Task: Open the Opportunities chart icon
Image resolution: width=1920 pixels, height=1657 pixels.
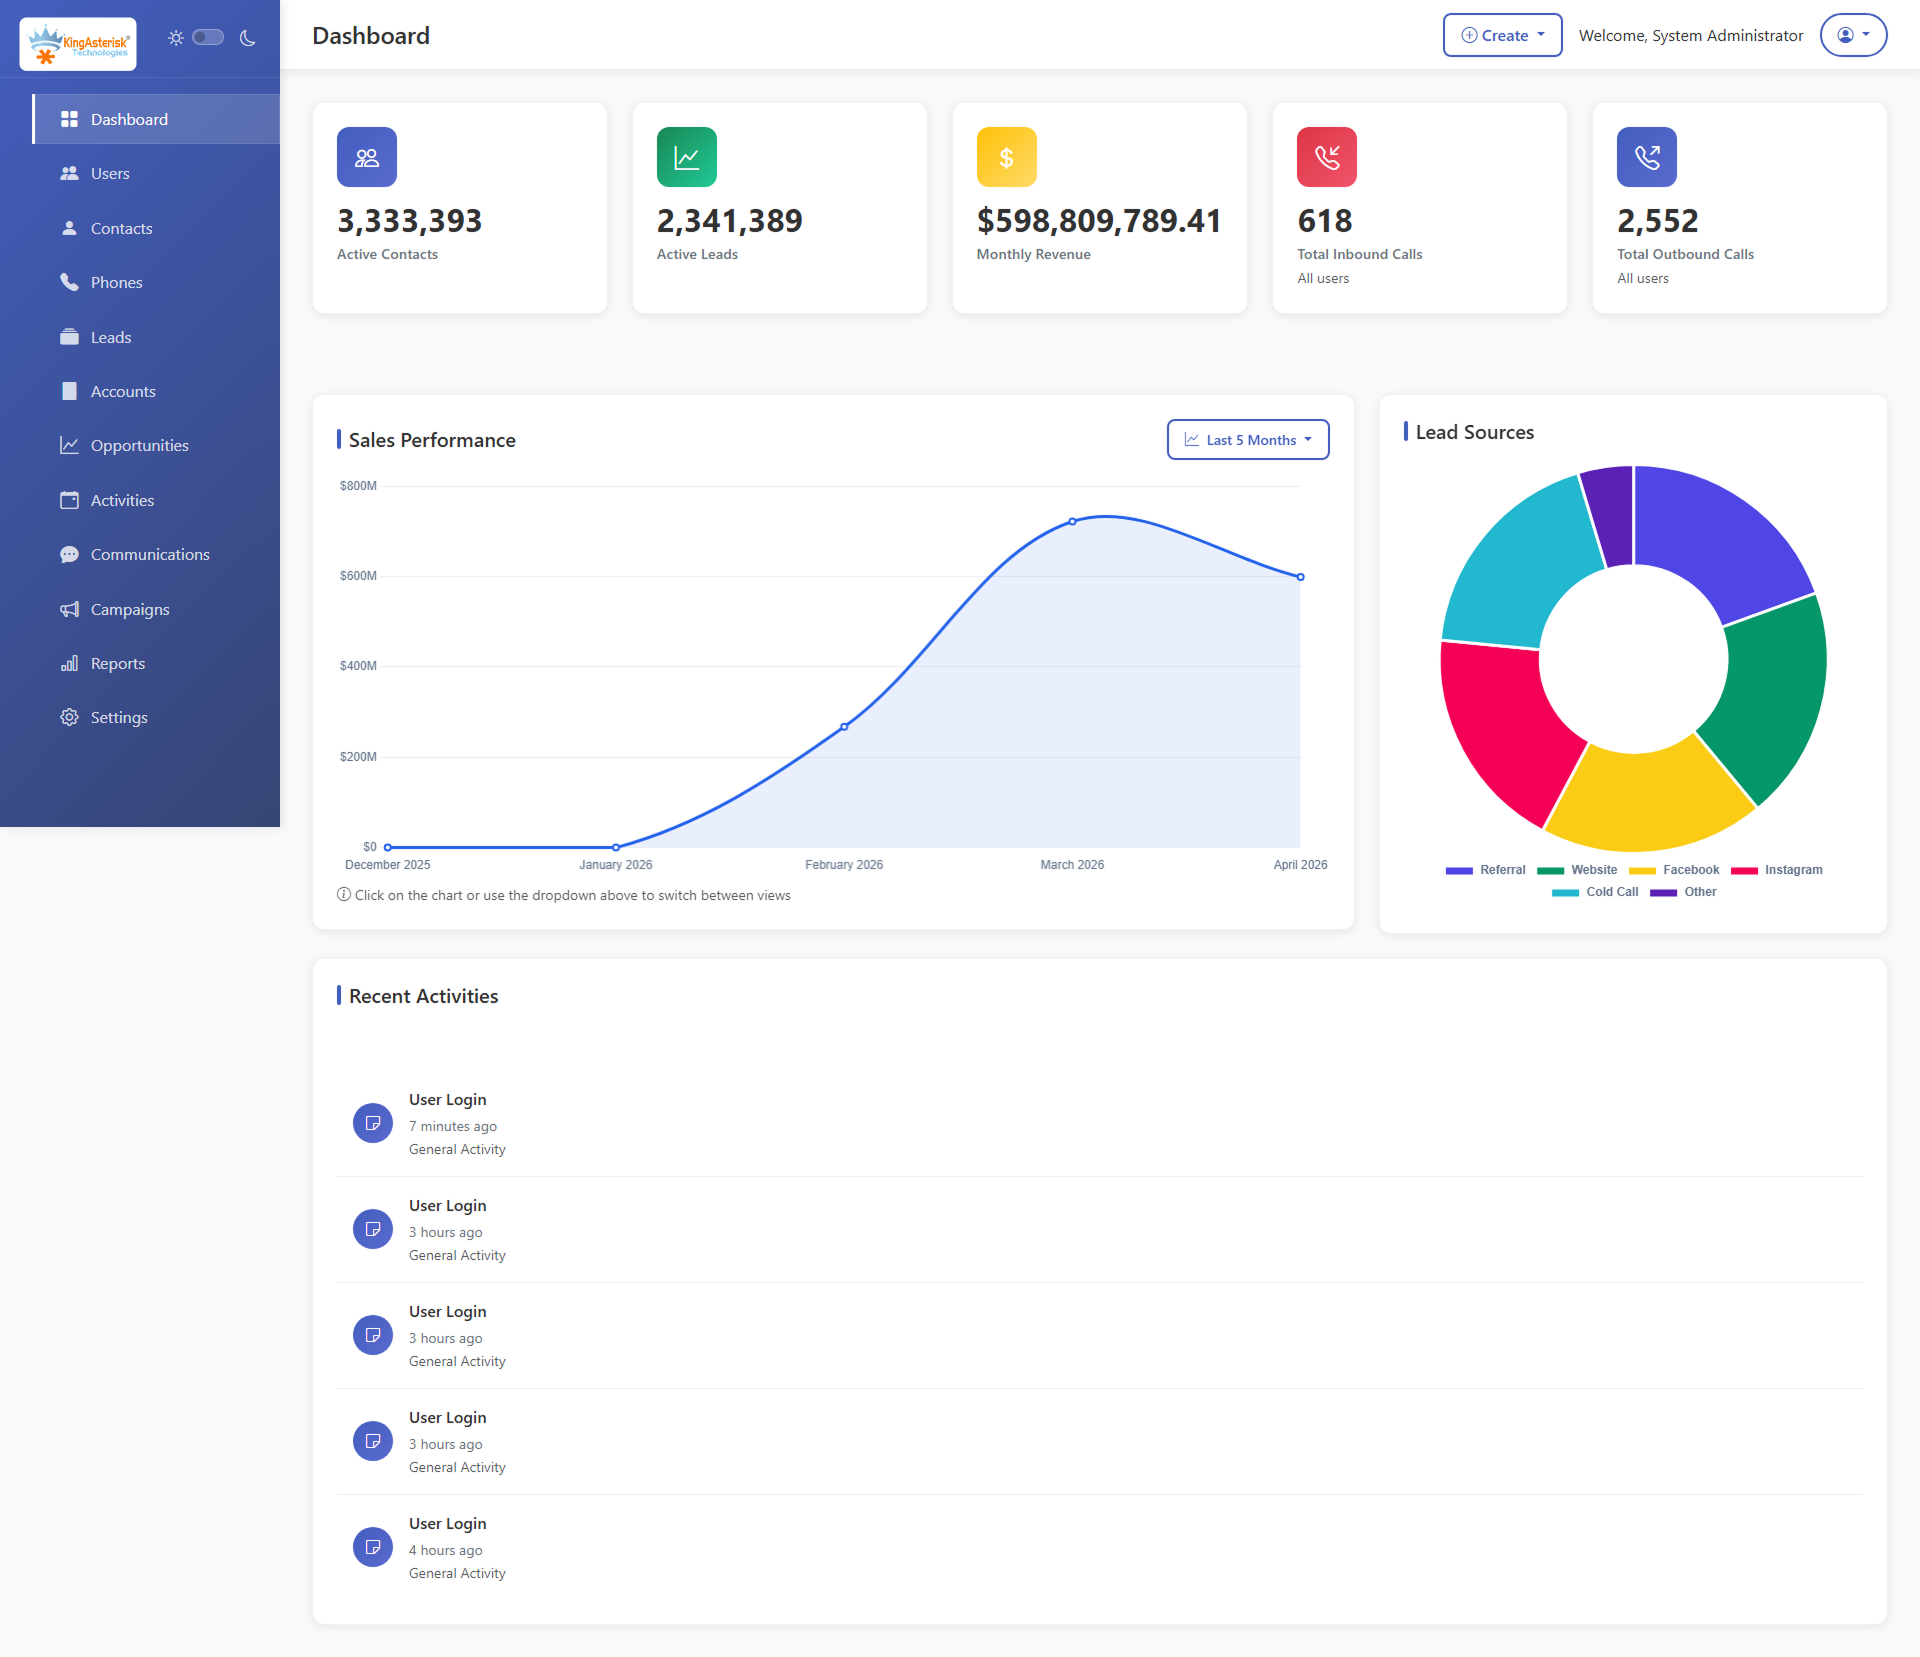Action: pos(69,445)
